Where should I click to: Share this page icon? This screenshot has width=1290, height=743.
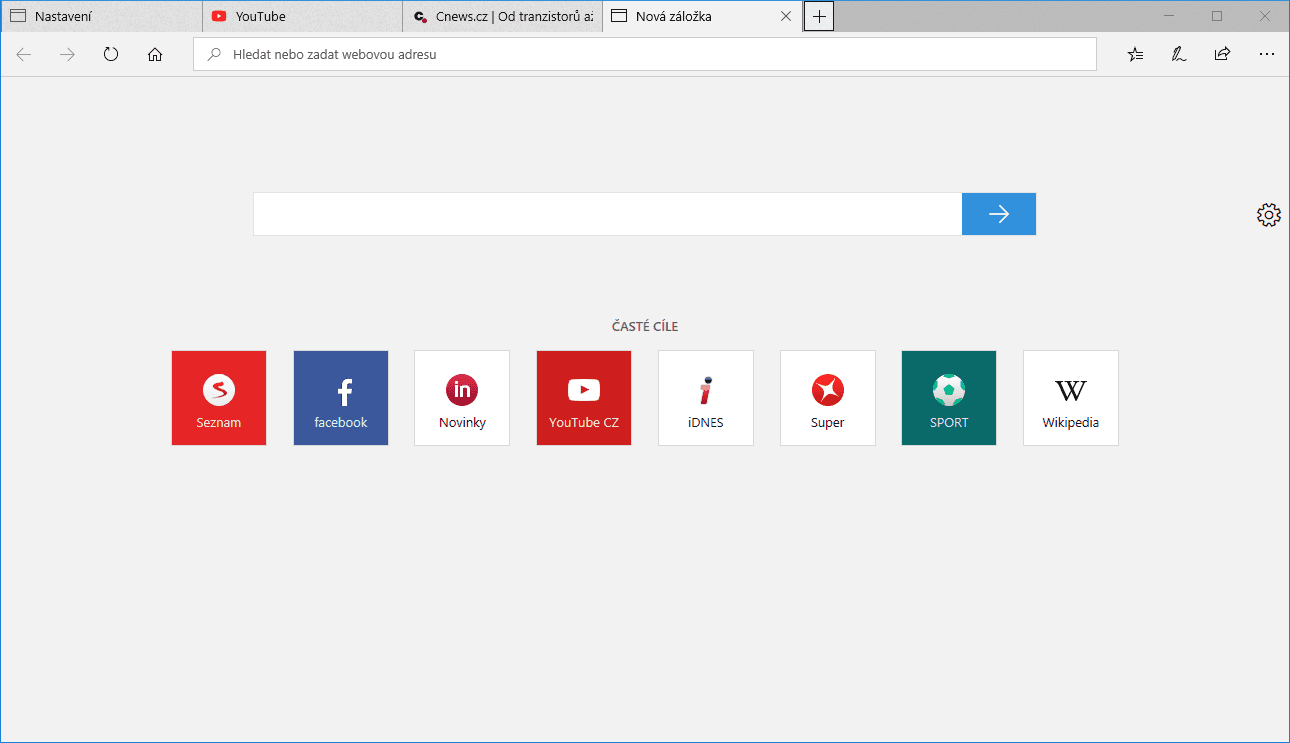[1222, 54]
